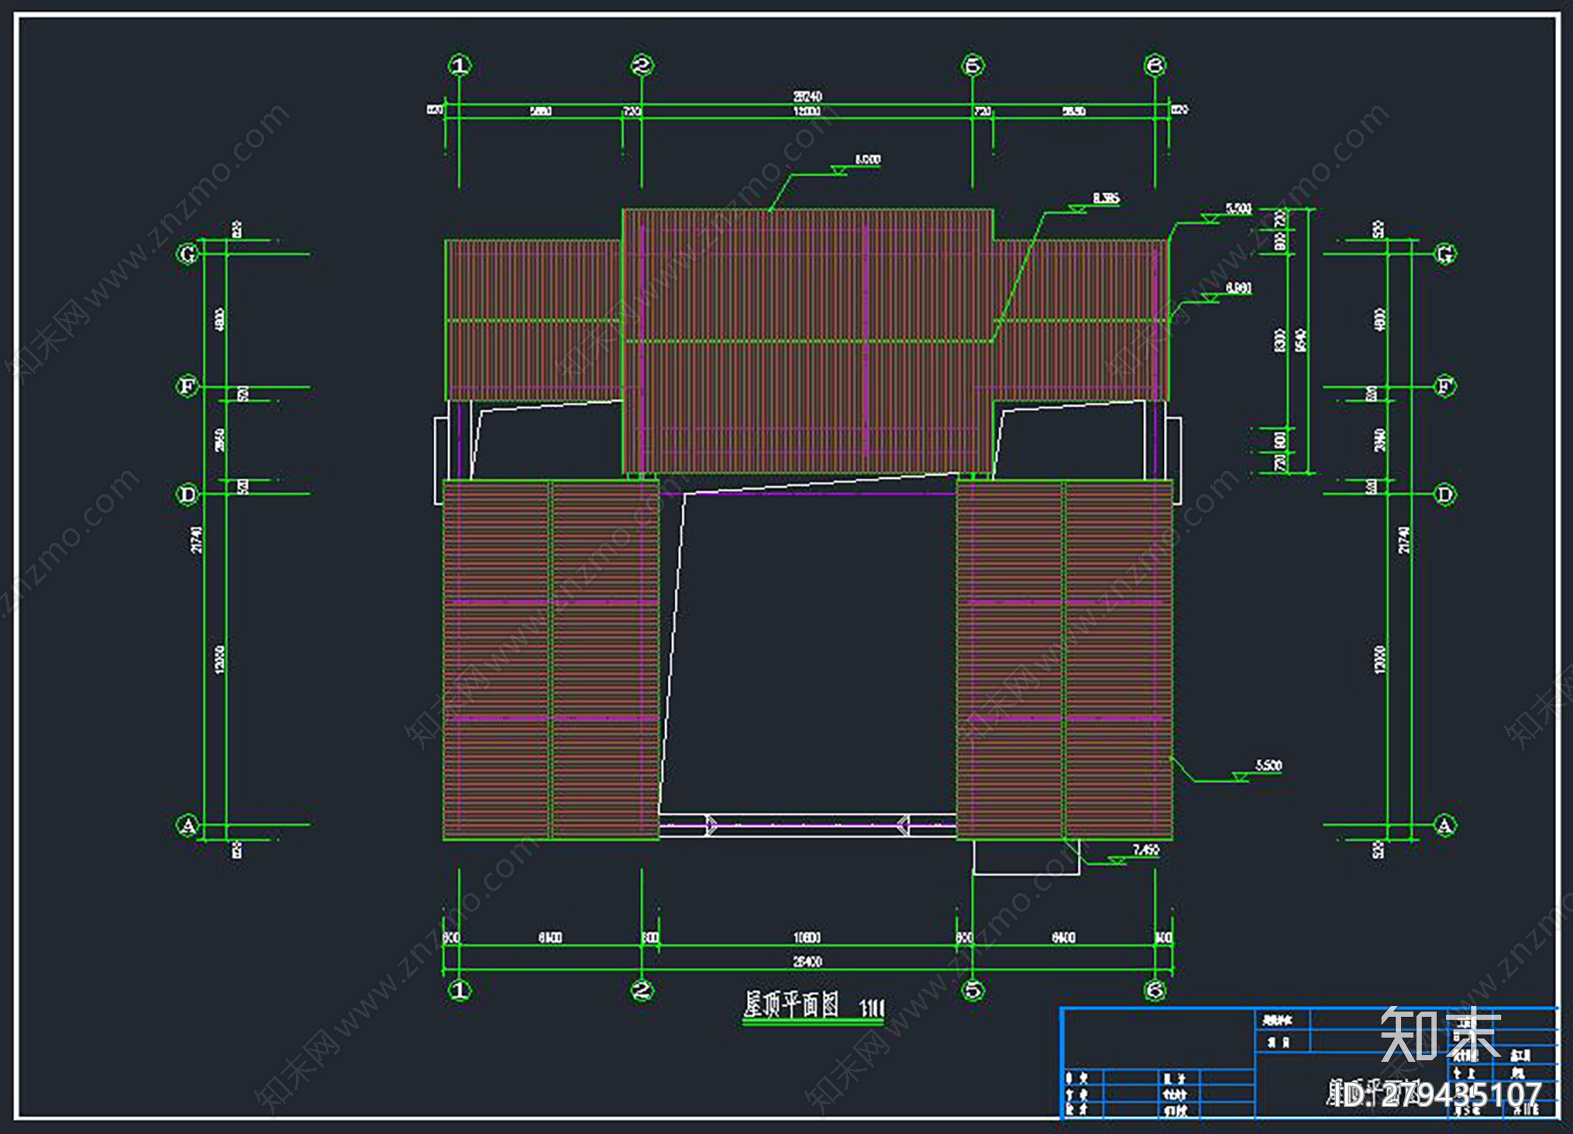
Task: Select the right-side axis bubble F
Action: [1445, 386]
